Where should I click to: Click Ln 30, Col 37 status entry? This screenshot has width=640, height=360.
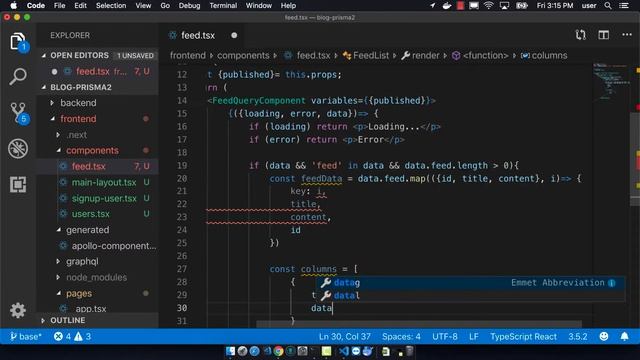pos(344,337)
